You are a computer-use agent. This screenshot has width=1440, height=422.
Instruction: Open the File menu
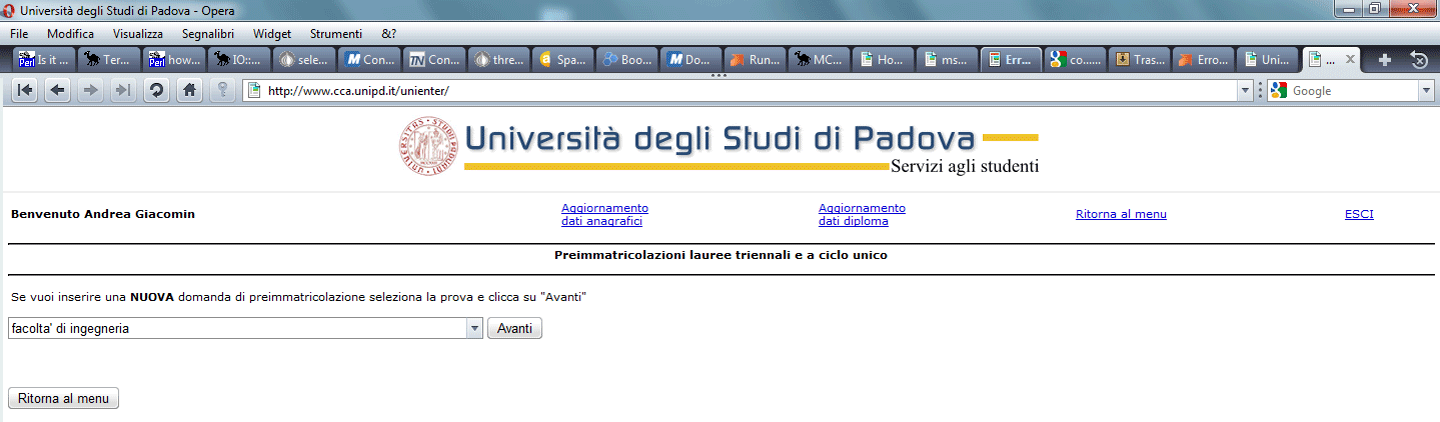point(20,33)
